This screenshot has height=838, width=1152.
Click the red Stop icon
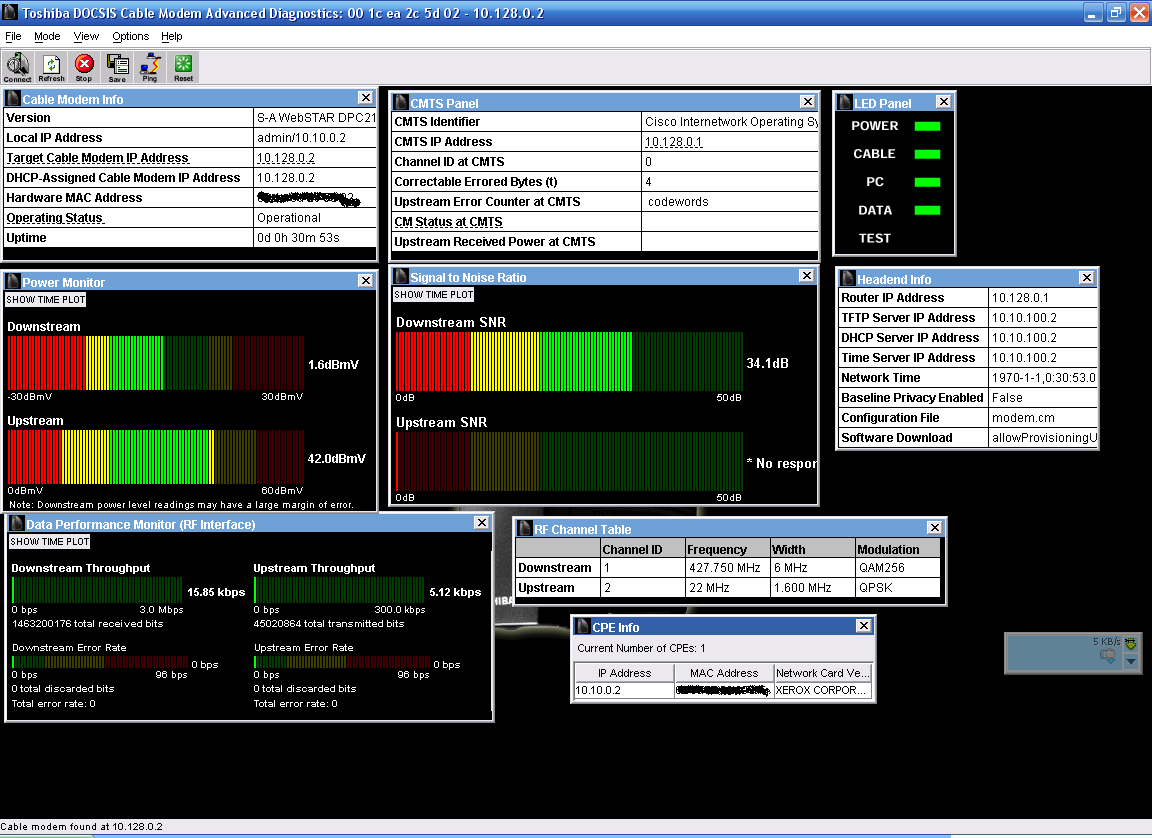pos(84,67)
